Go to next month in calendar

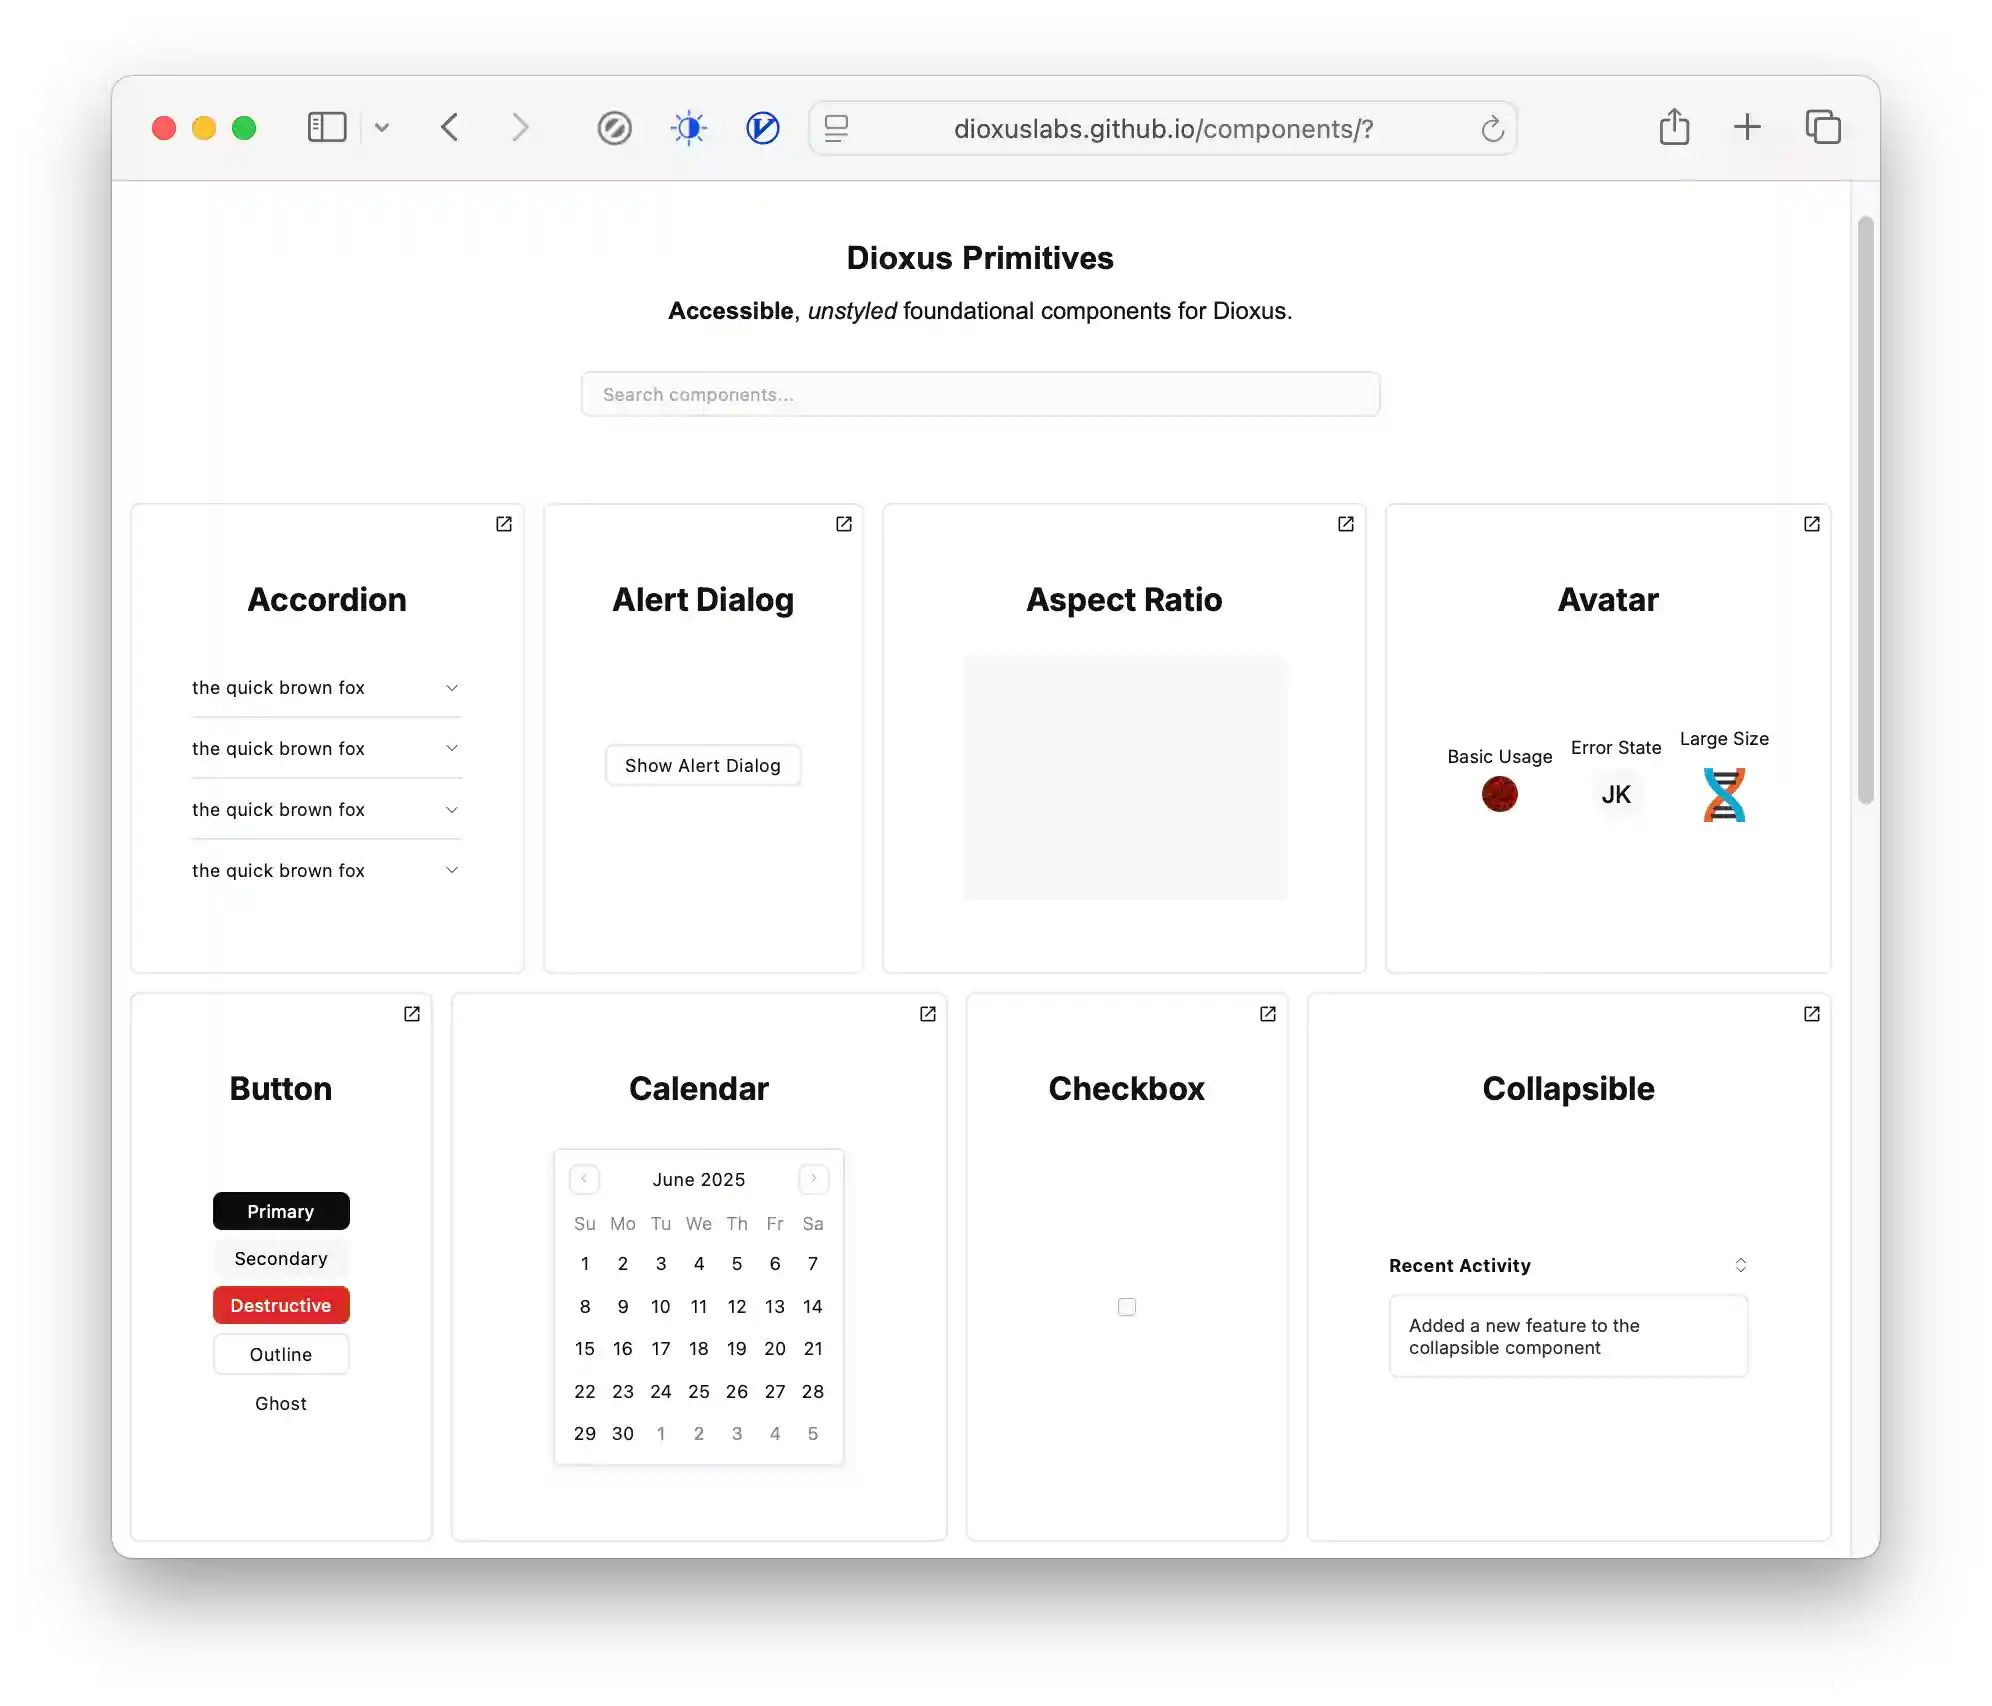click(x=813, y=1179)
